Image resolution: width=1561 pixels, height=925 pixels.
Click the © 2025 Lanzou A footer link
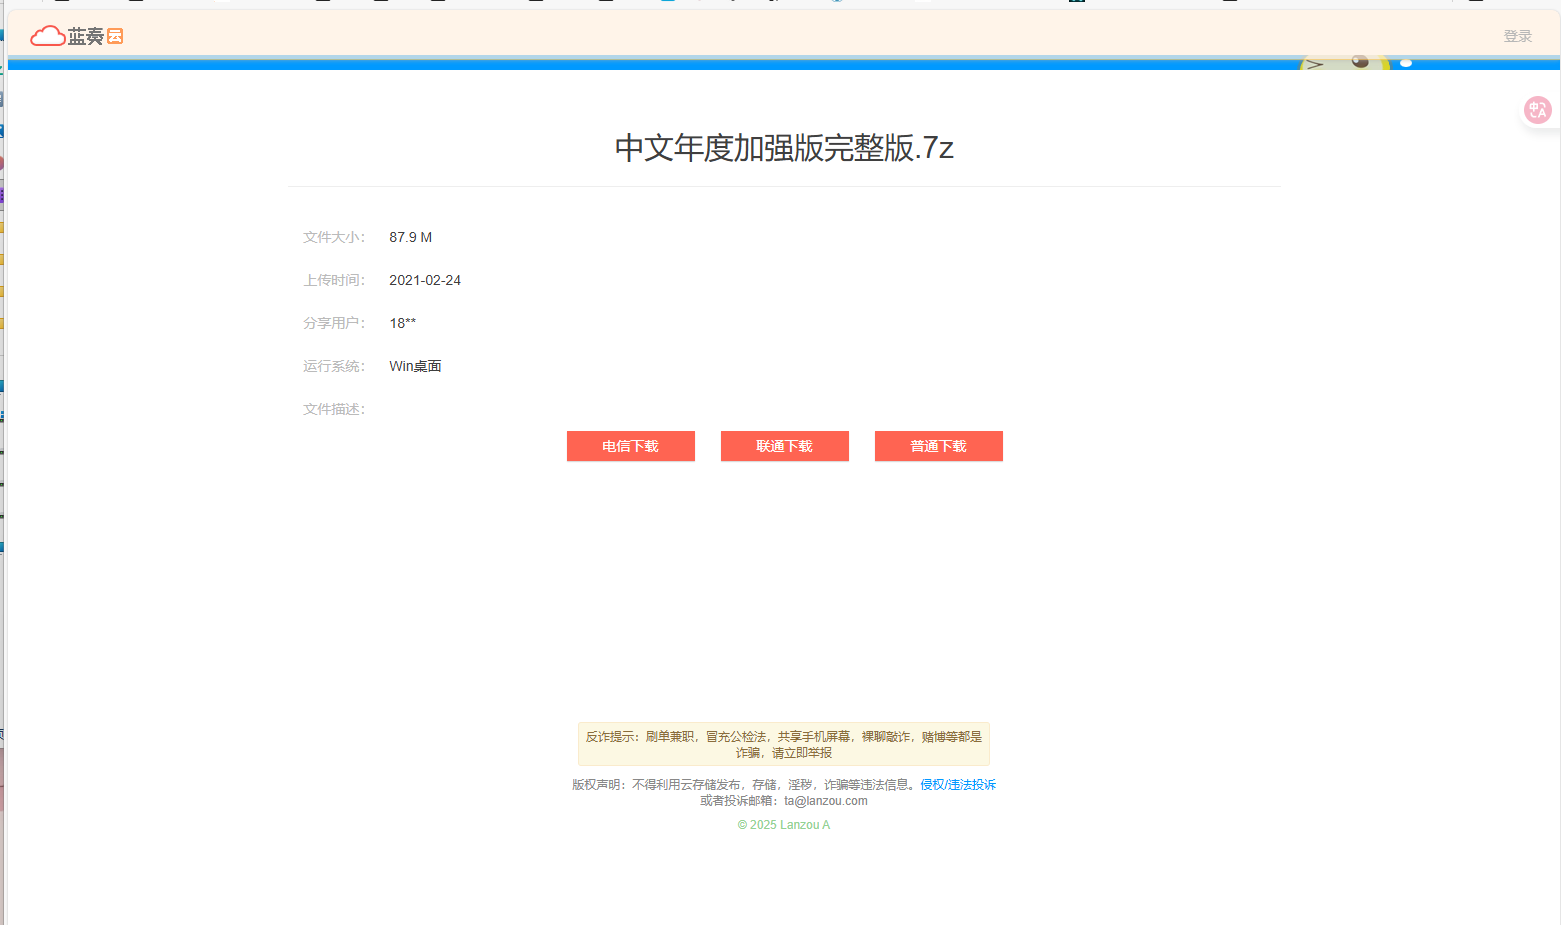783,824
